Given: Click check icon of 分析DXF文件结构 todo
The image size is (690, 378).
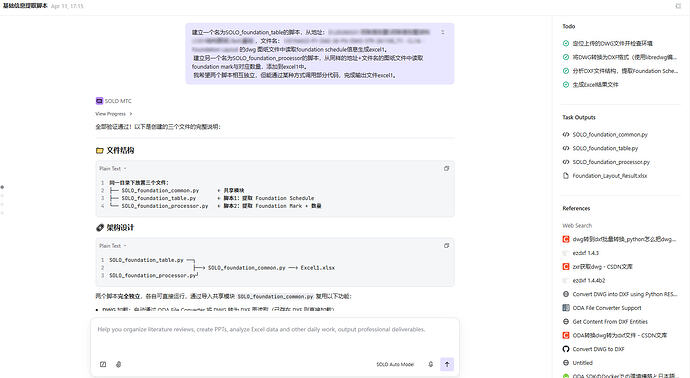Looking at the screenshot, I should [566, 71].
